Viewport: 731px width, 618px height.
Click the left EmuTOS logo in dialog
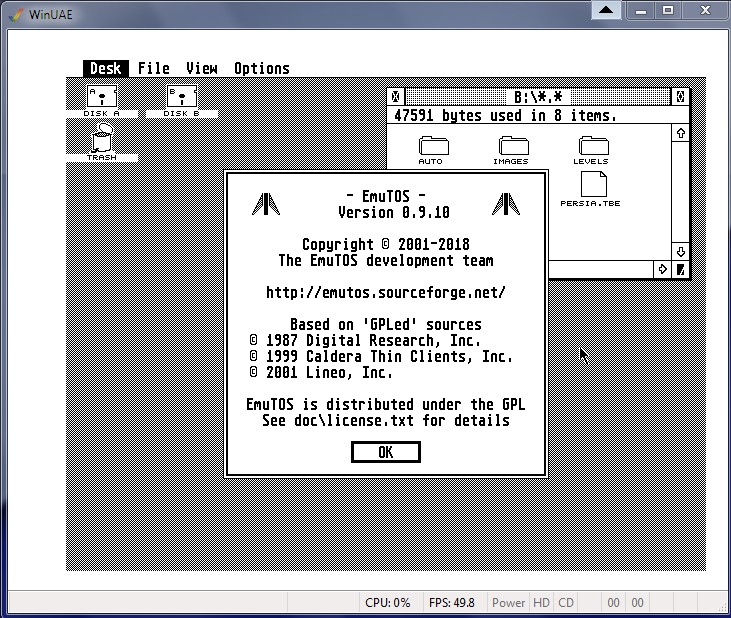tap(265, 204)
